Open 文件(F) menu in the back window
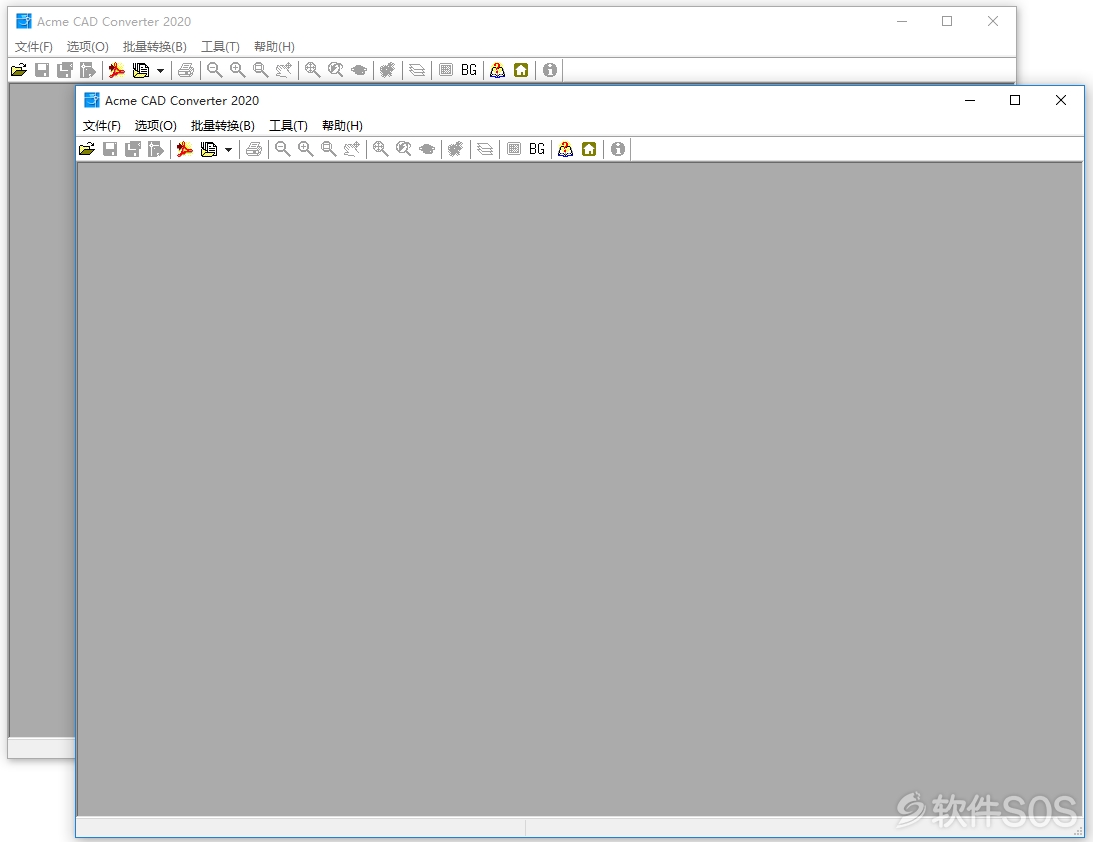Viewport: 1093px width, 842px height. click(33, 47)
